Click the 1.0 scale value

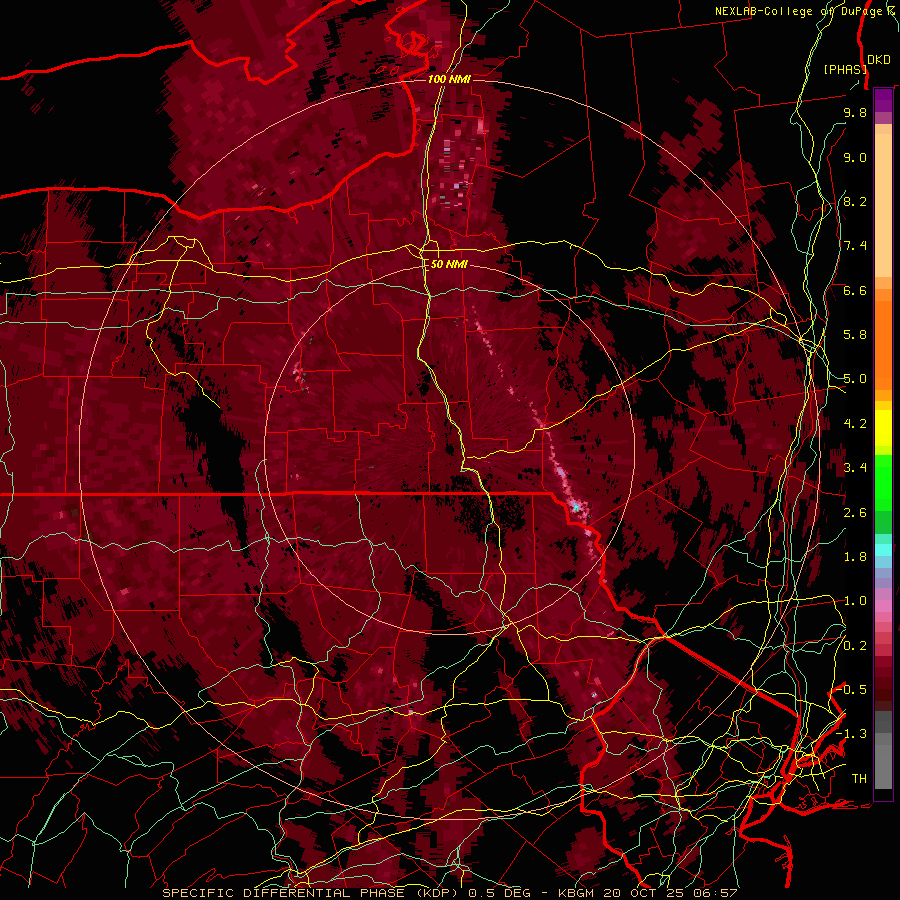[x=855, y=601]
